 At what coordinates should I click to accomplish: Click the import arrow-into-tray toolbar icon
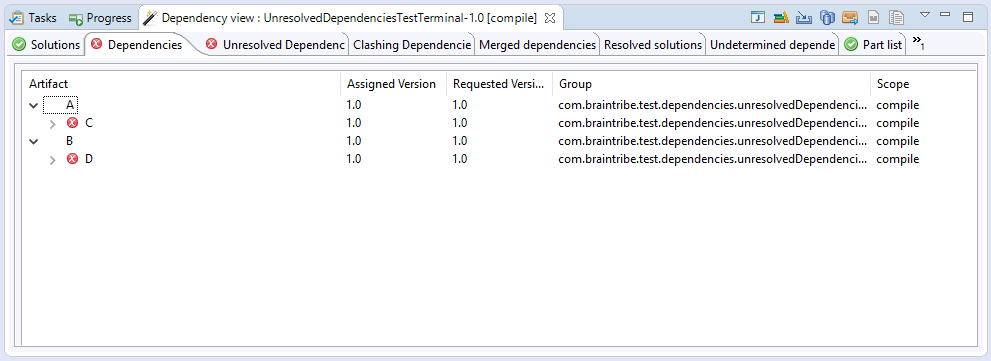[x=804, y=18]
